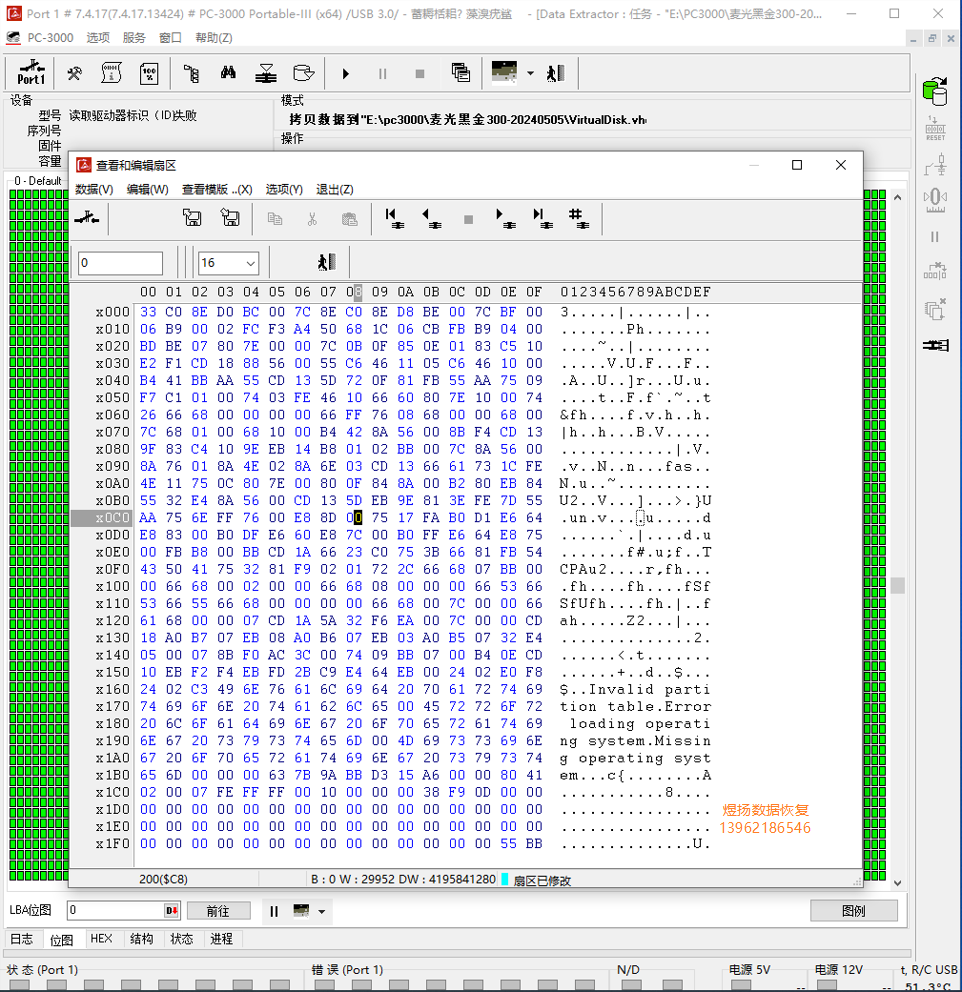The image size is (962, 992).
Task: Click the LBA field red marker button
Action: pos(171,911)
